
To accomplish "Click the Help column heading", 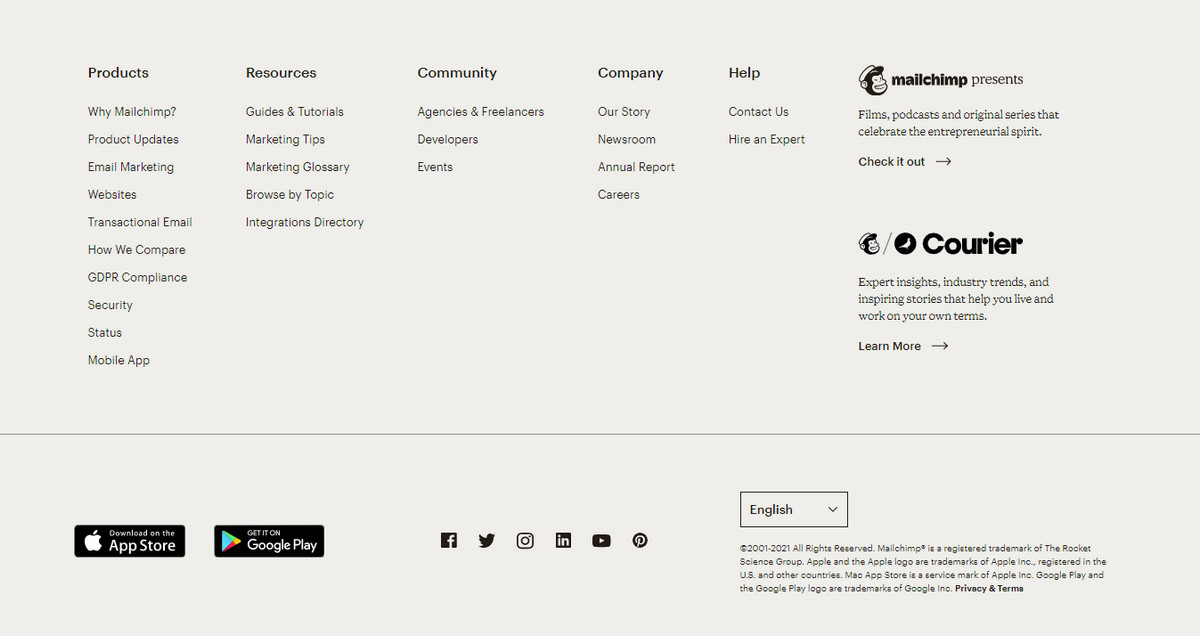I will 745,73.
